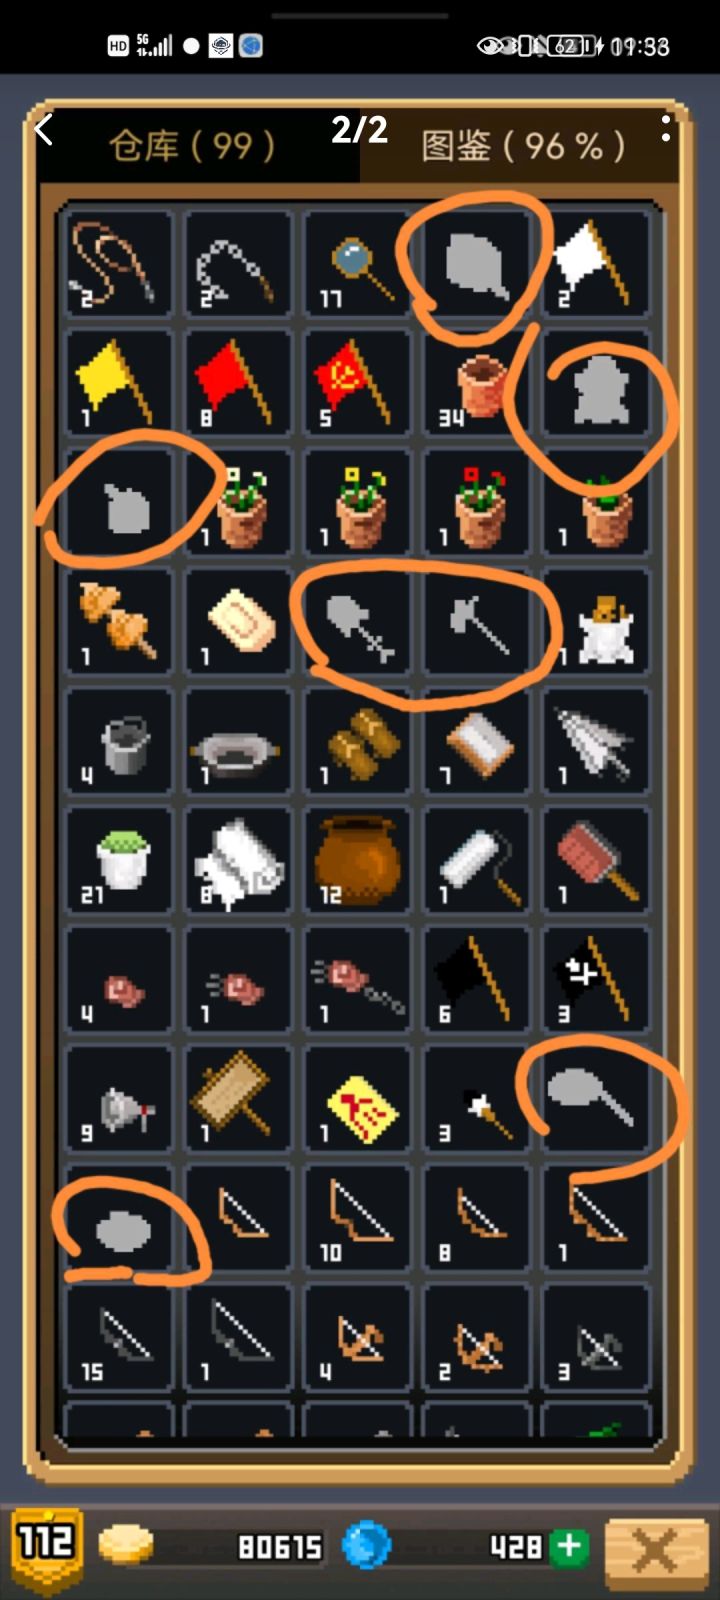The height and width of the screenshot is (1600, 720).
Task: Switch to the 仓库 (99) tab
Action: [x=192, y=147]
